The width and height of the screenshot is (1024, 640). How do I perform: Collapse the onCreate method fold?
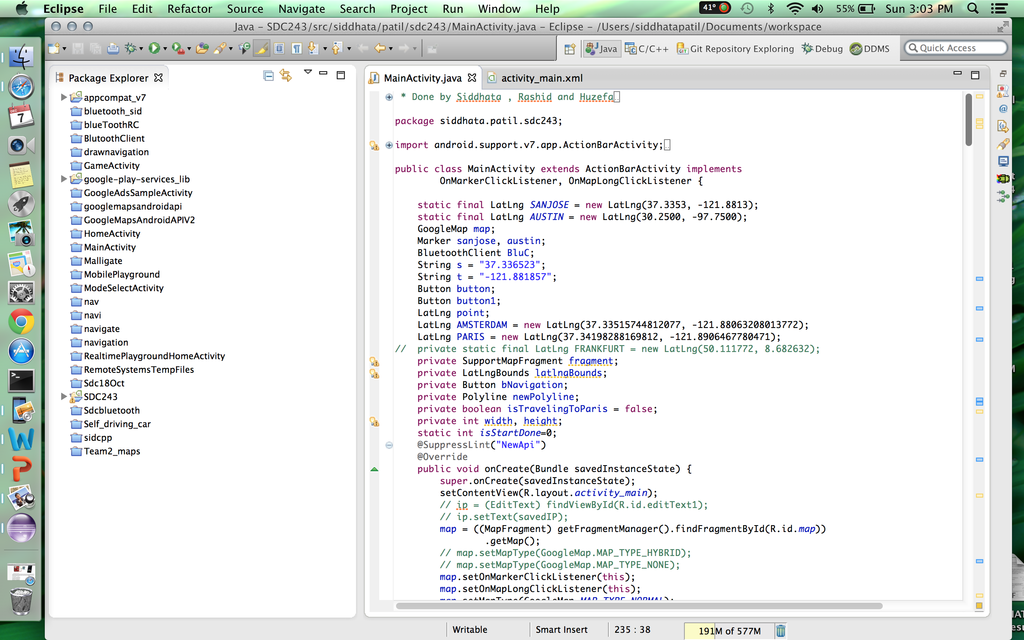tap(389, 445)
